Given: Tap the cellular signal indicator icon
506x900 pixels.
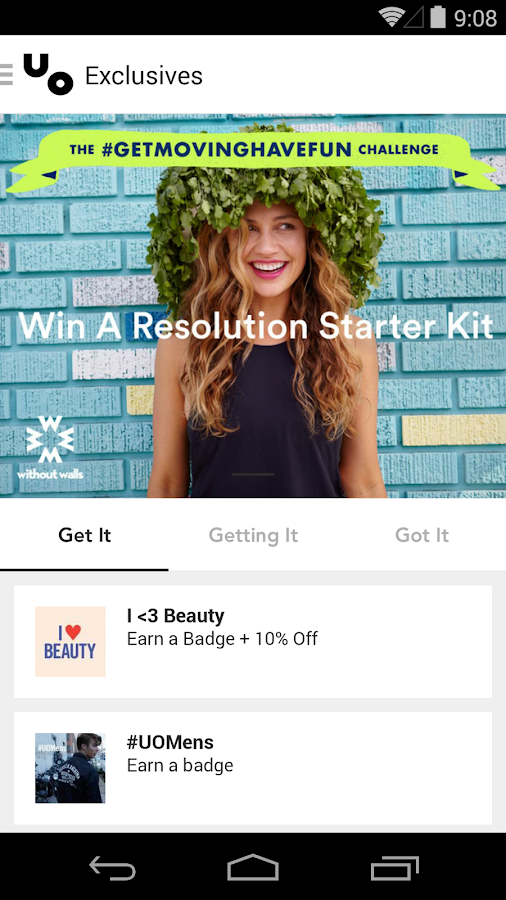Looking at the screenshot, I should click(414, 18).
